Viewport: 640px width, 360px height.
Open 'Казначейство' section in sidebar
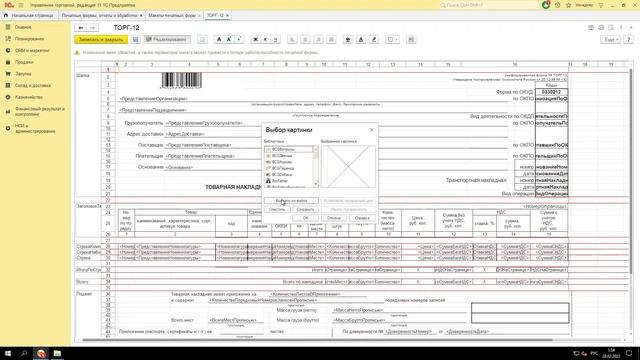coord(29,97)
